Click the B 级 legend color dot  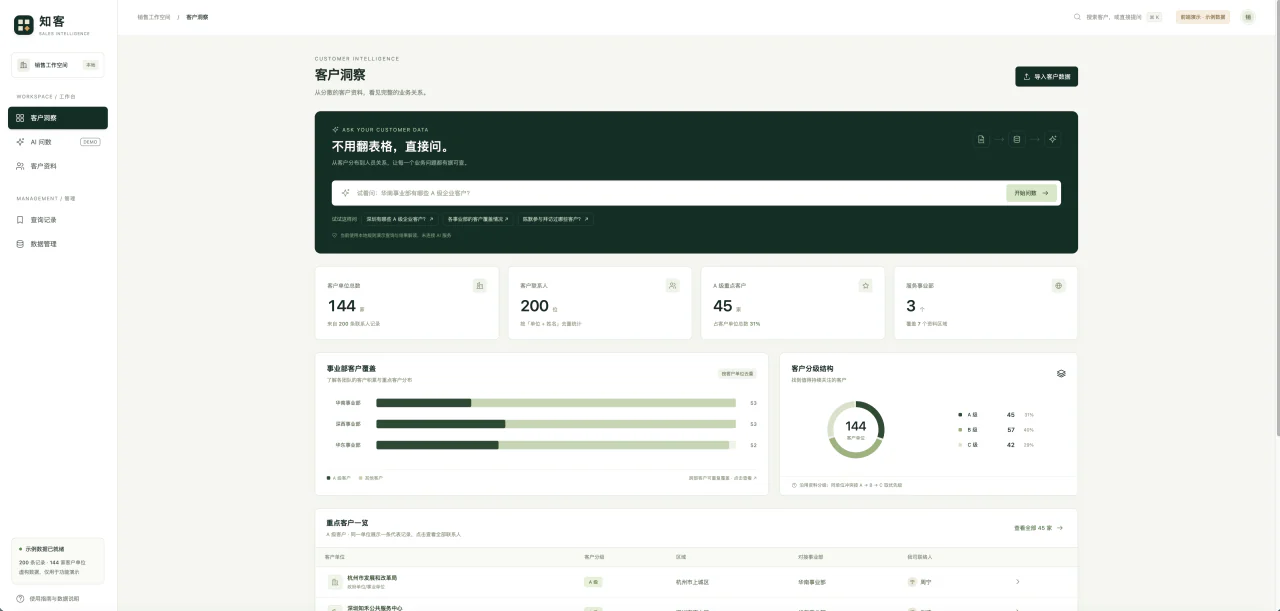click(960, 430)
